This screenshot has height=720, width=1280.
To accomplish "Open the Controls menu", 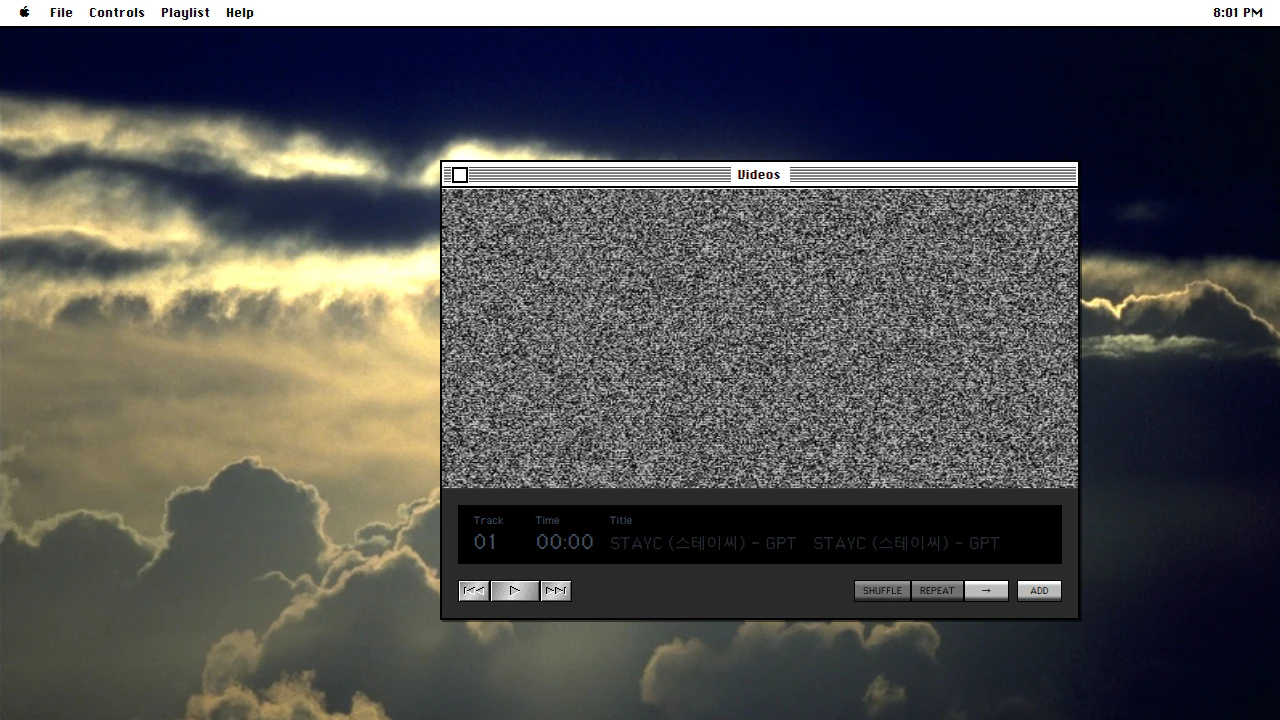I will click(x=117, y=12).
